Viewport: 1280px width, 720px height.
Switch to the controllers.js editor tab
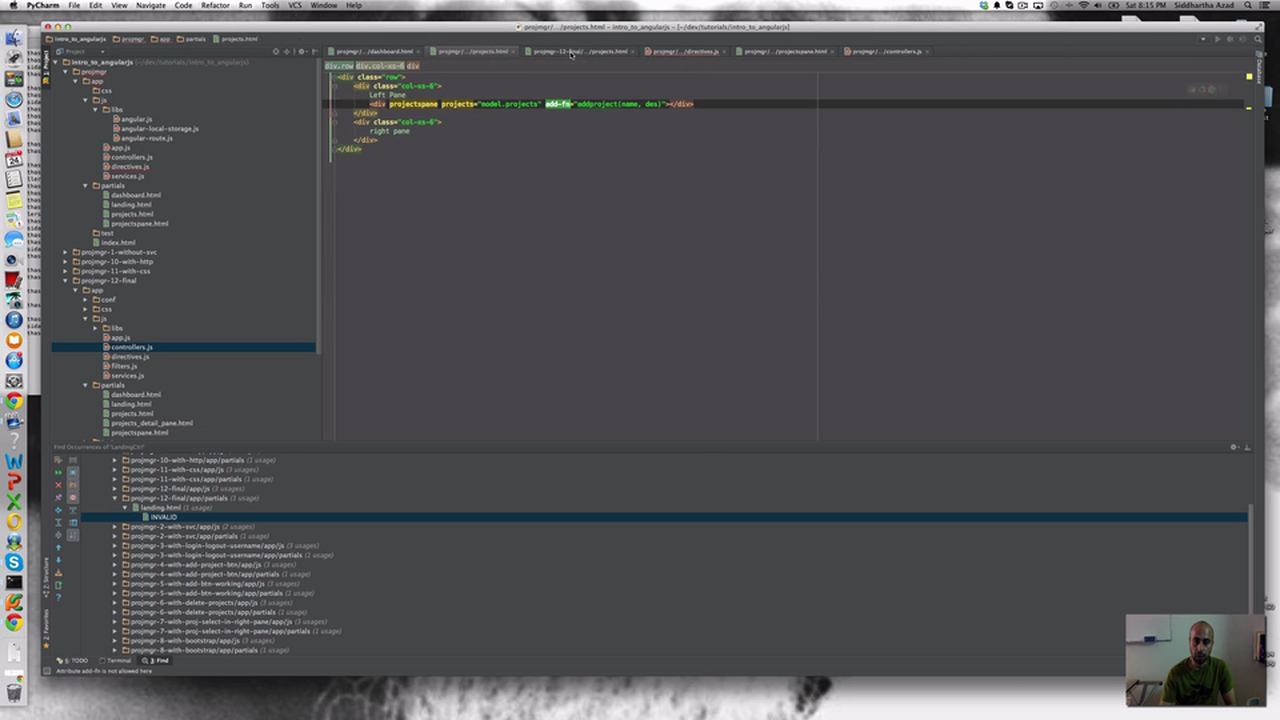886,51
